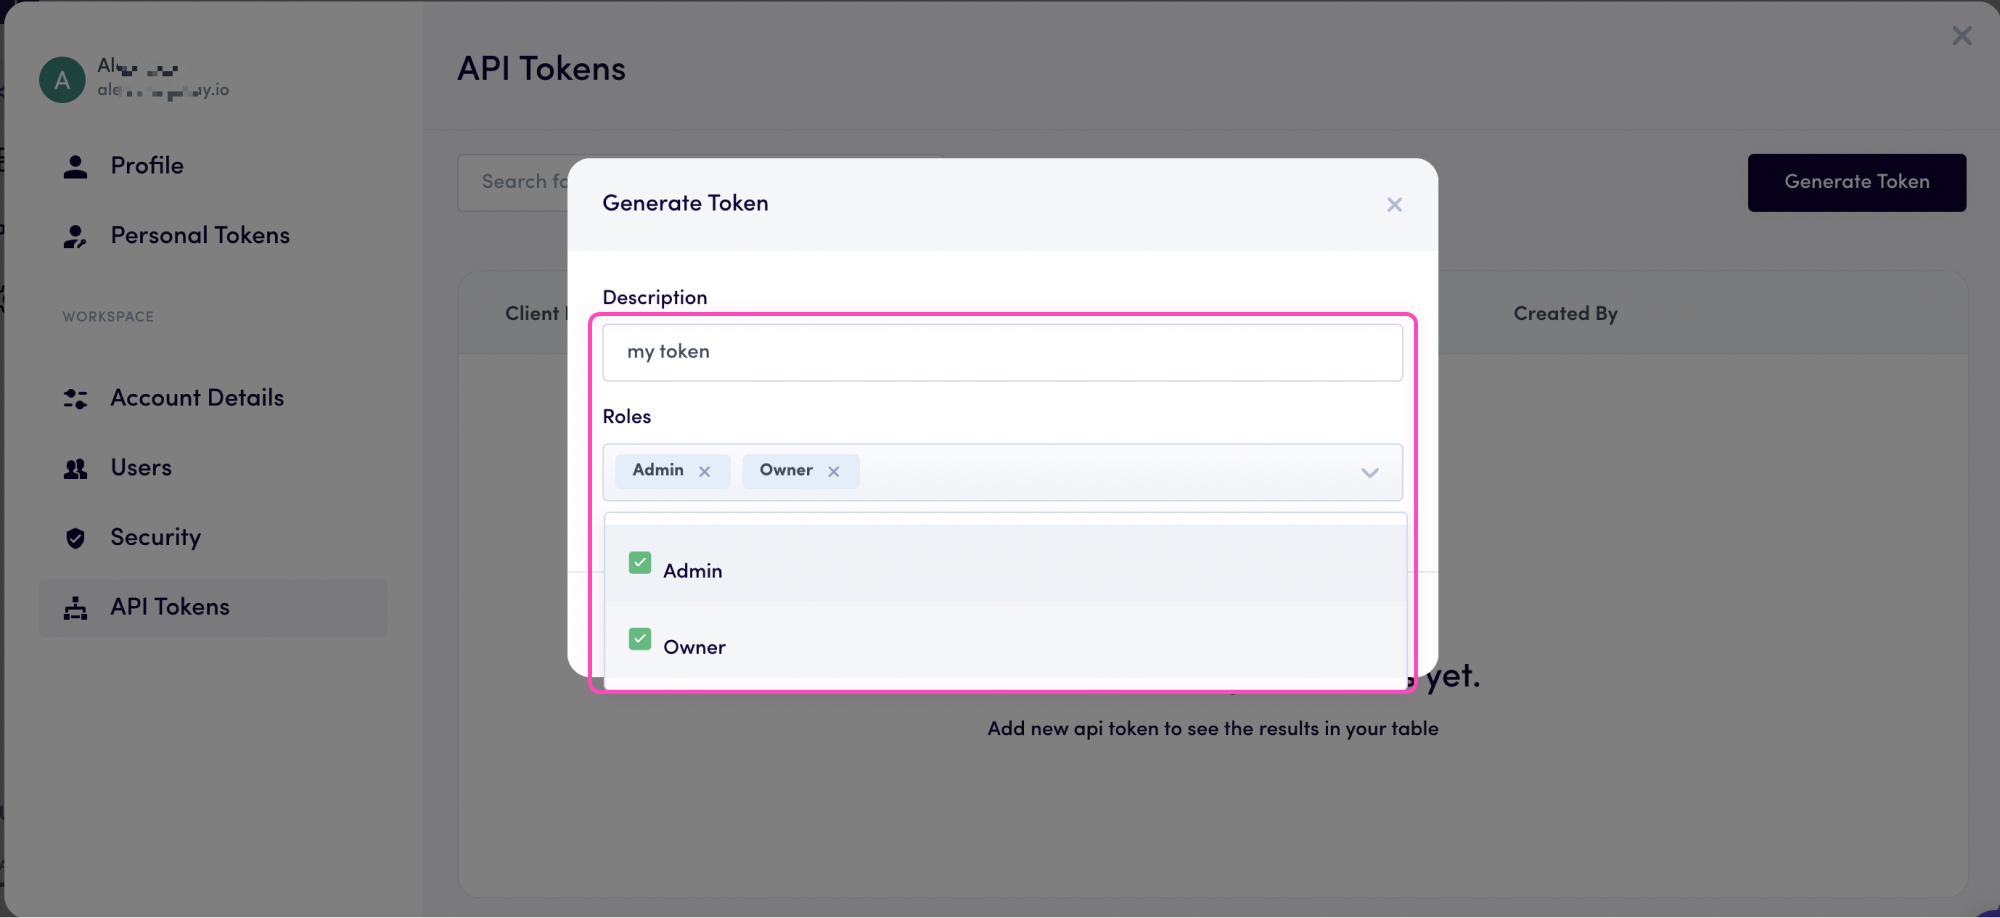Image resolution: width=2000 pixels, height=918 pixels.
Task: Remove the Admin role chip via its X
Action: pyautogui.click(x=704, y=470)
